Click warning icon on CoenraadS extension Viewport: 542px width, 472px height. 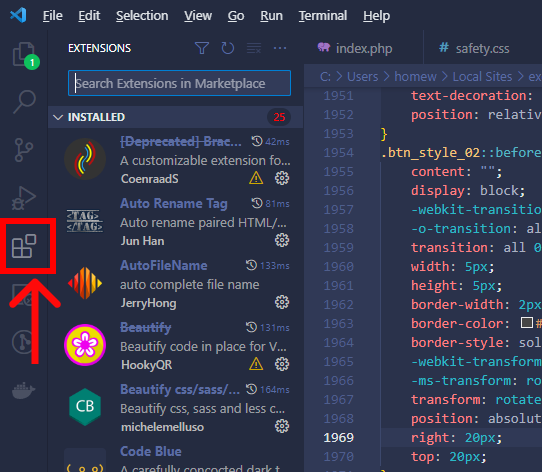pyautogui.click(x=256, y=178)
